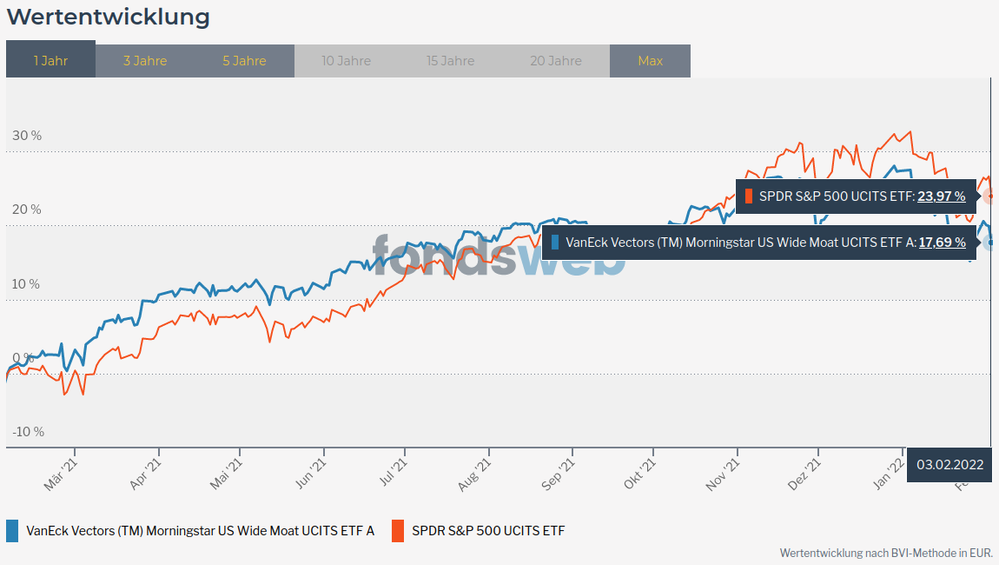The image size is (999, 565).
Task: Toggle SPDR S&P 500 series legend label
Action: (488, 530)
